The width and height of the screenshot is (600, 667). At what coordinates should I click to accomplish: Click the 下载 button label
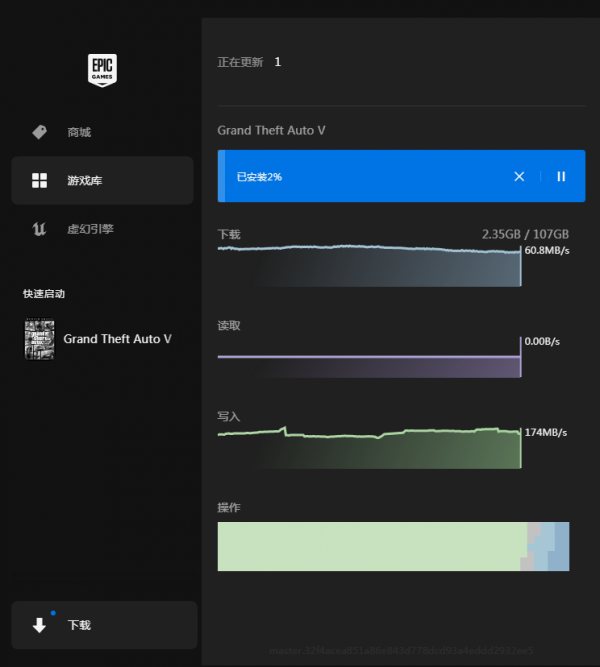click(x=79, y=626)
